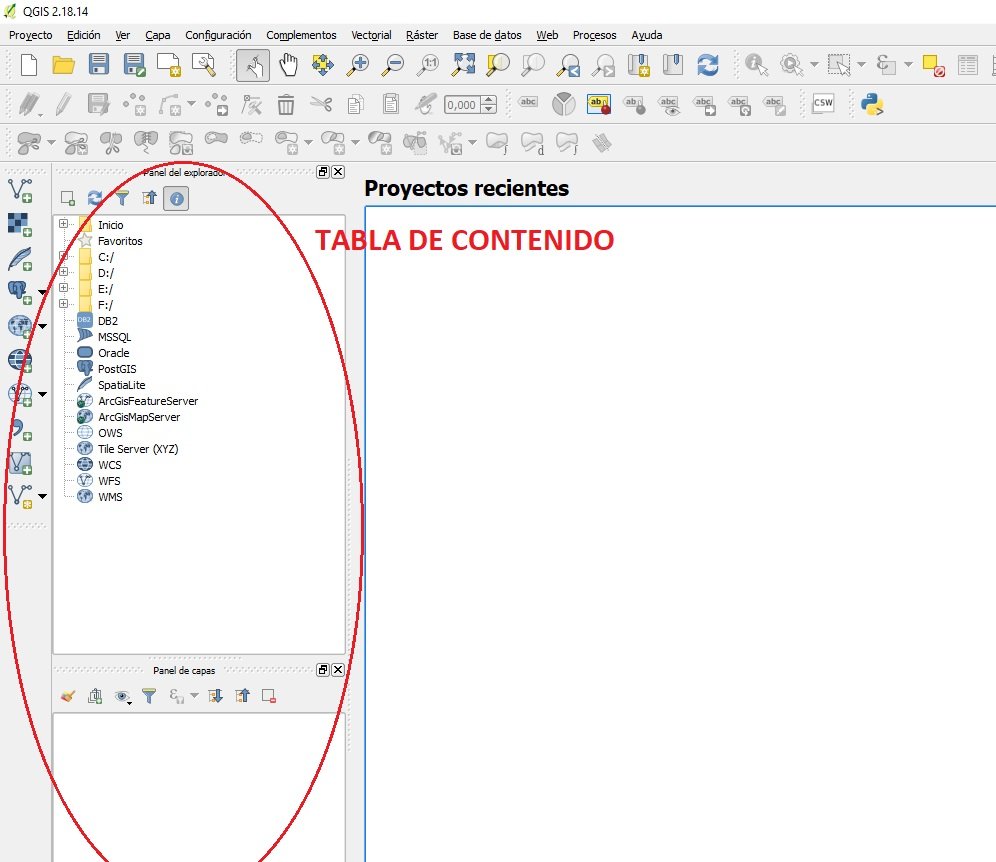Close the Panel de capas
Viewport: 996px width, 862px height.
click(x=339, y=670)
